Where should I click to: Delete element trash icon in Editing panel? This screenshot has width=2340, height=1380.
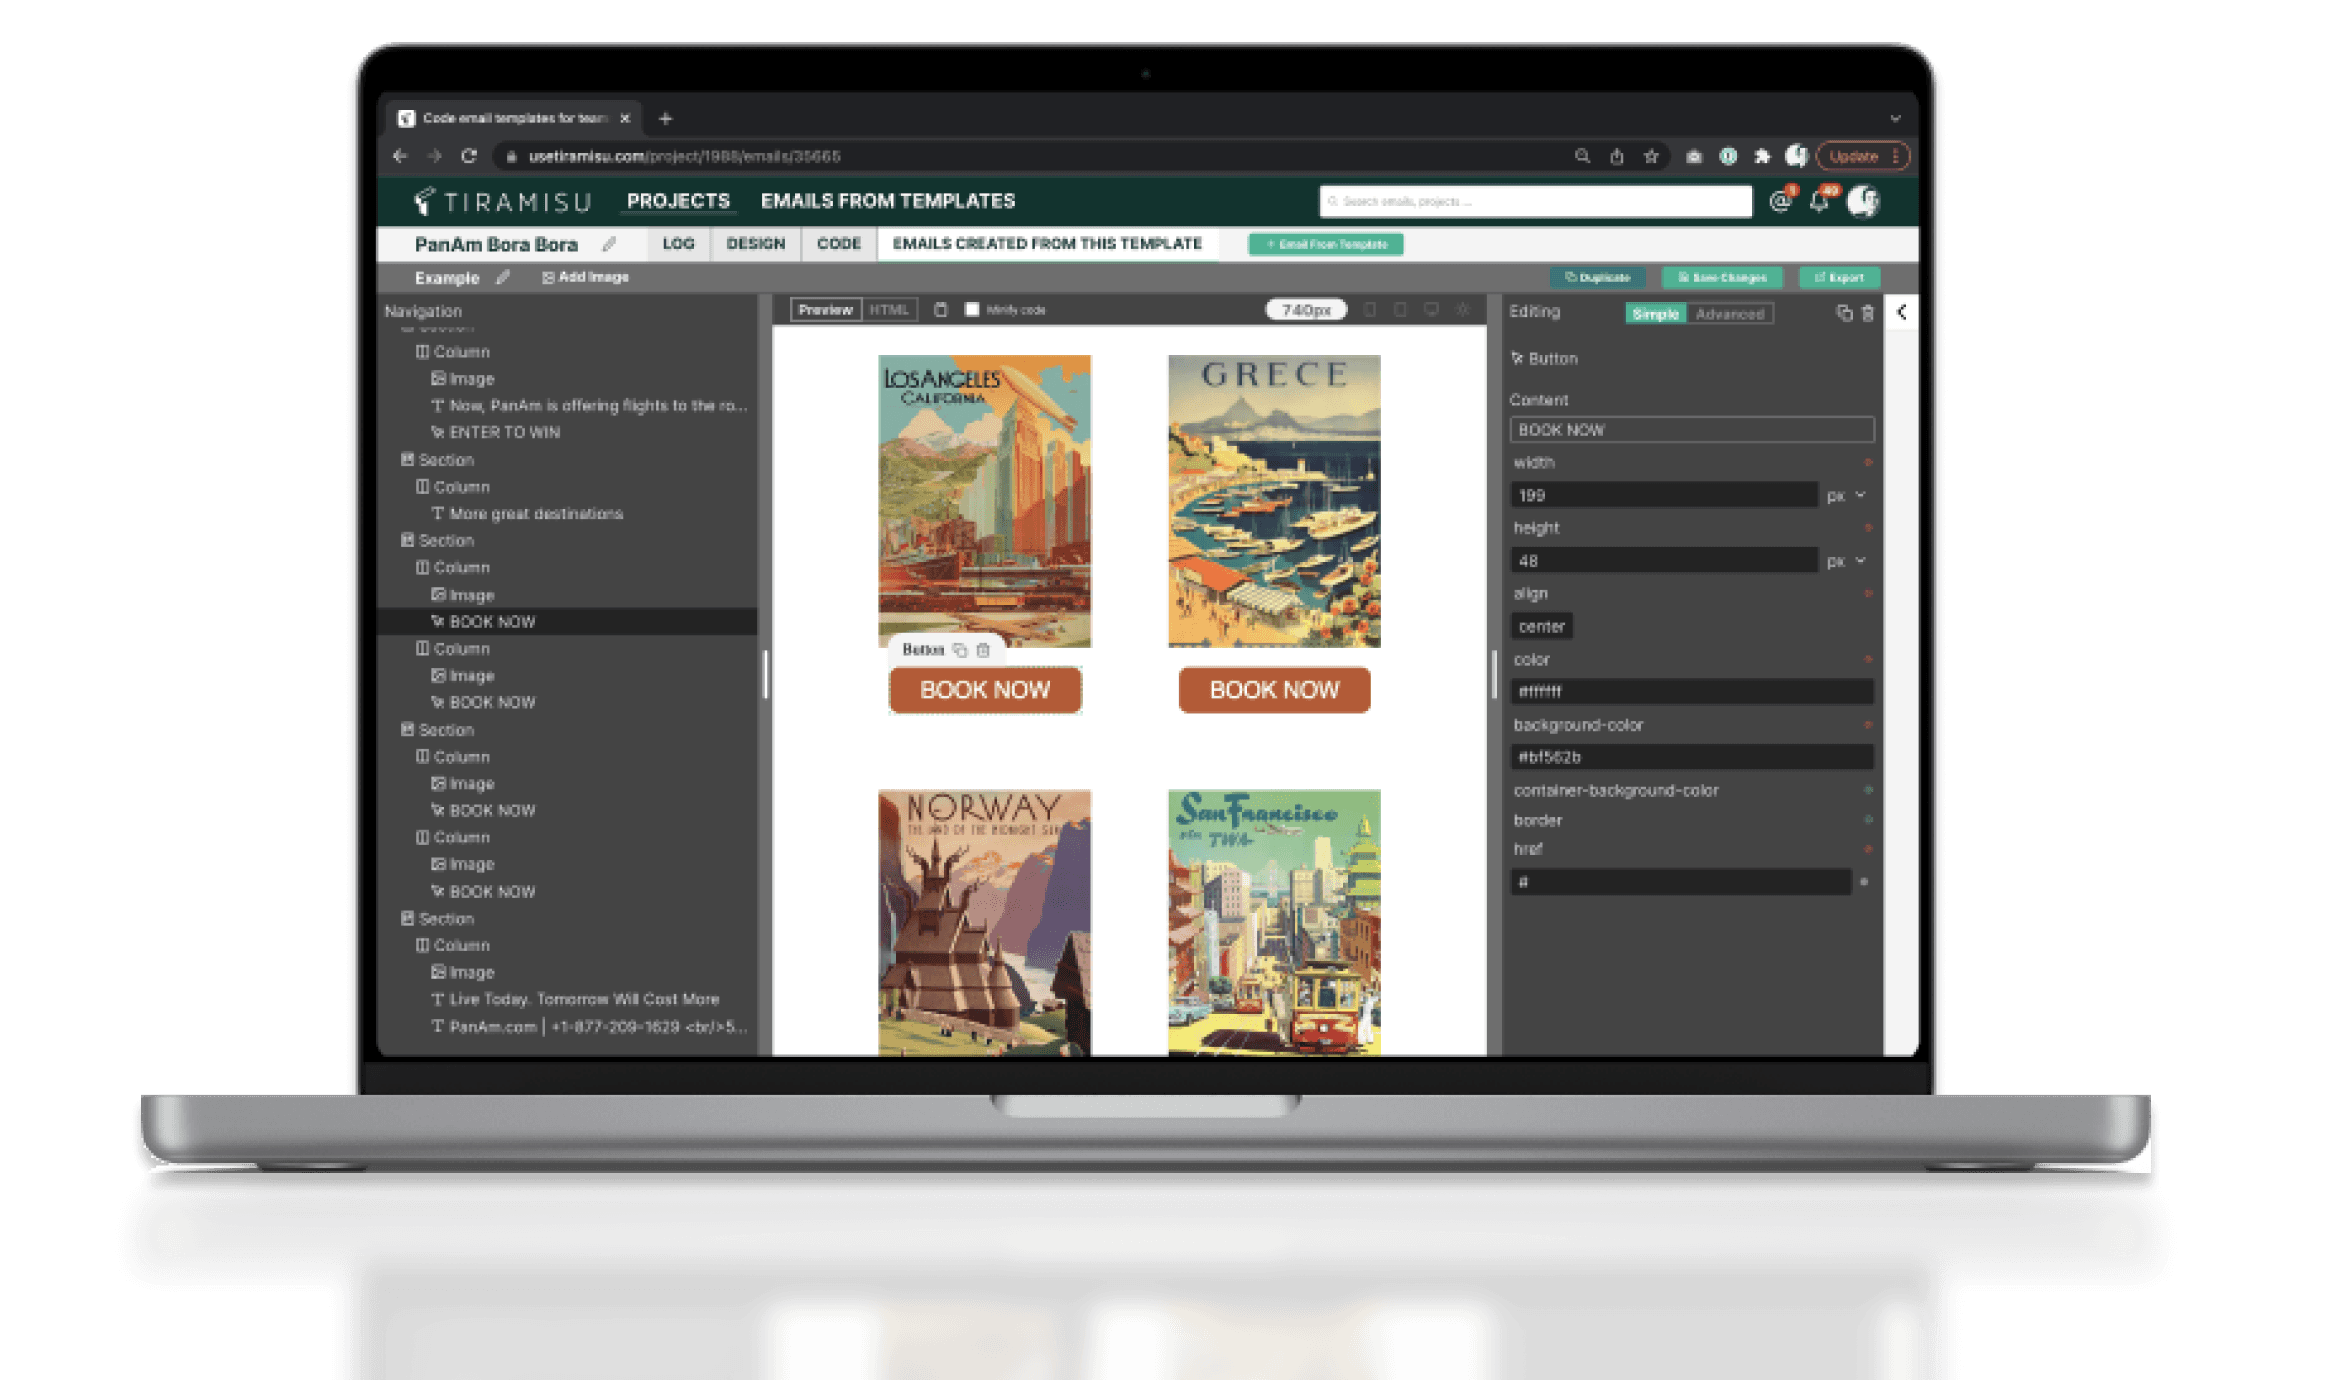click(x=1867, y=313)
